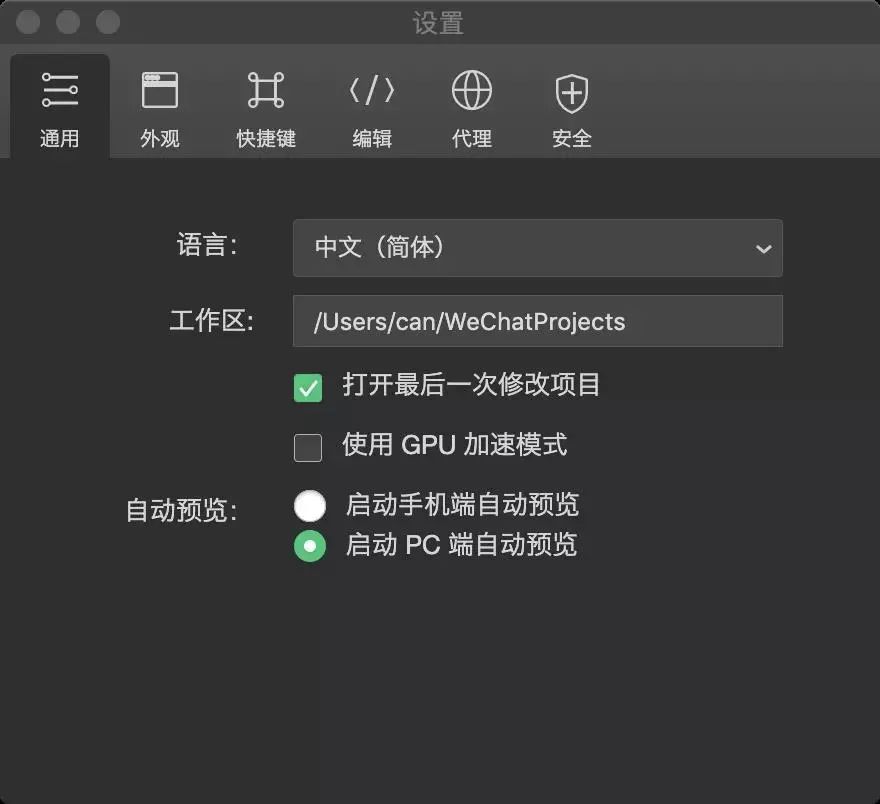
Task: Select the workspace path input field
Action: (537, 321)
